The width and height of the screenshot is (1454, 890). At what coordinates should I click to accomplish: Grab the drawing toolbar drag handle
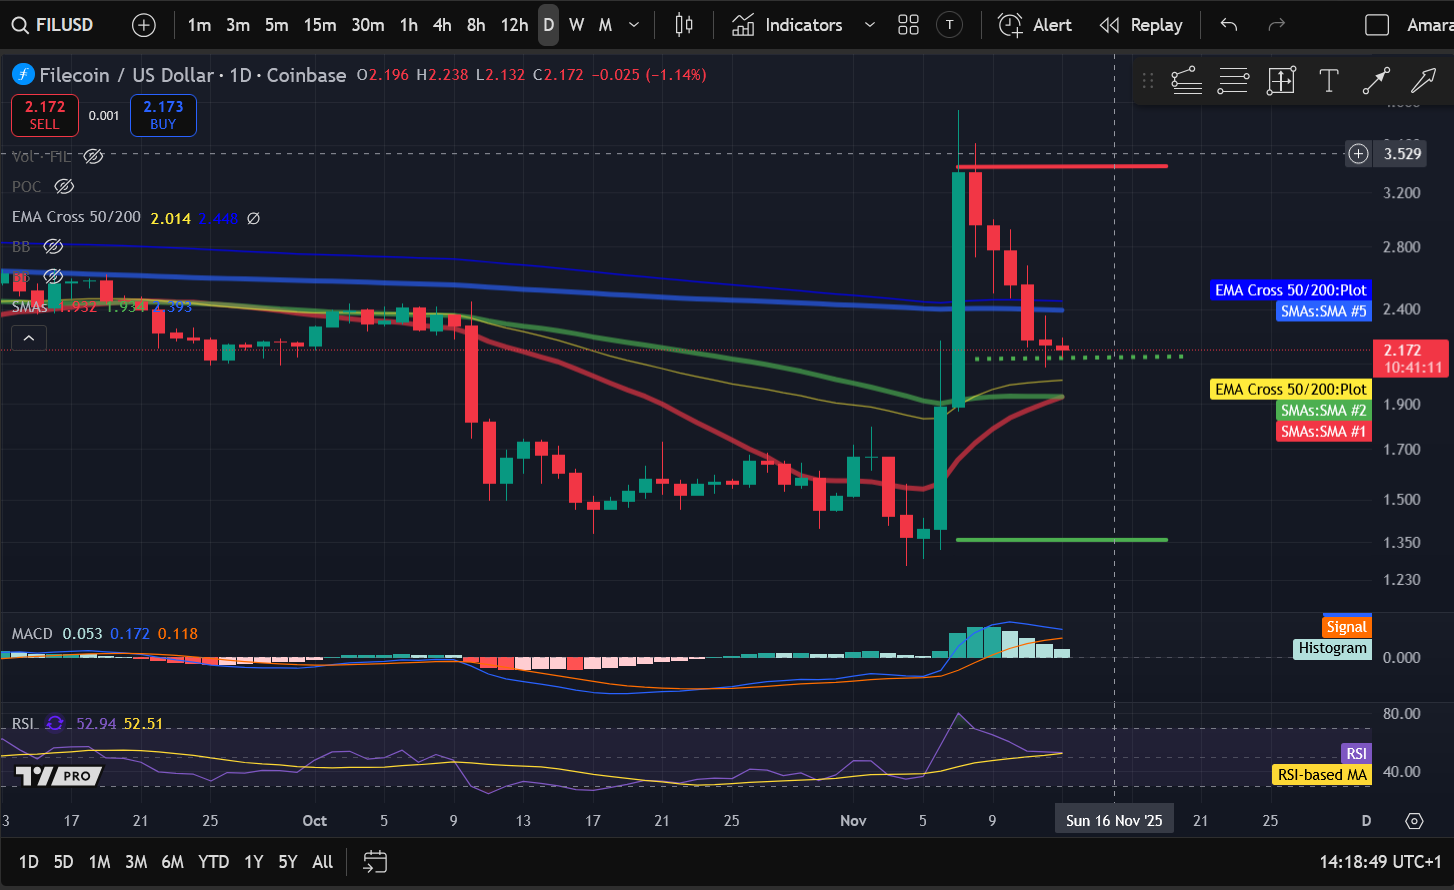1148,80
